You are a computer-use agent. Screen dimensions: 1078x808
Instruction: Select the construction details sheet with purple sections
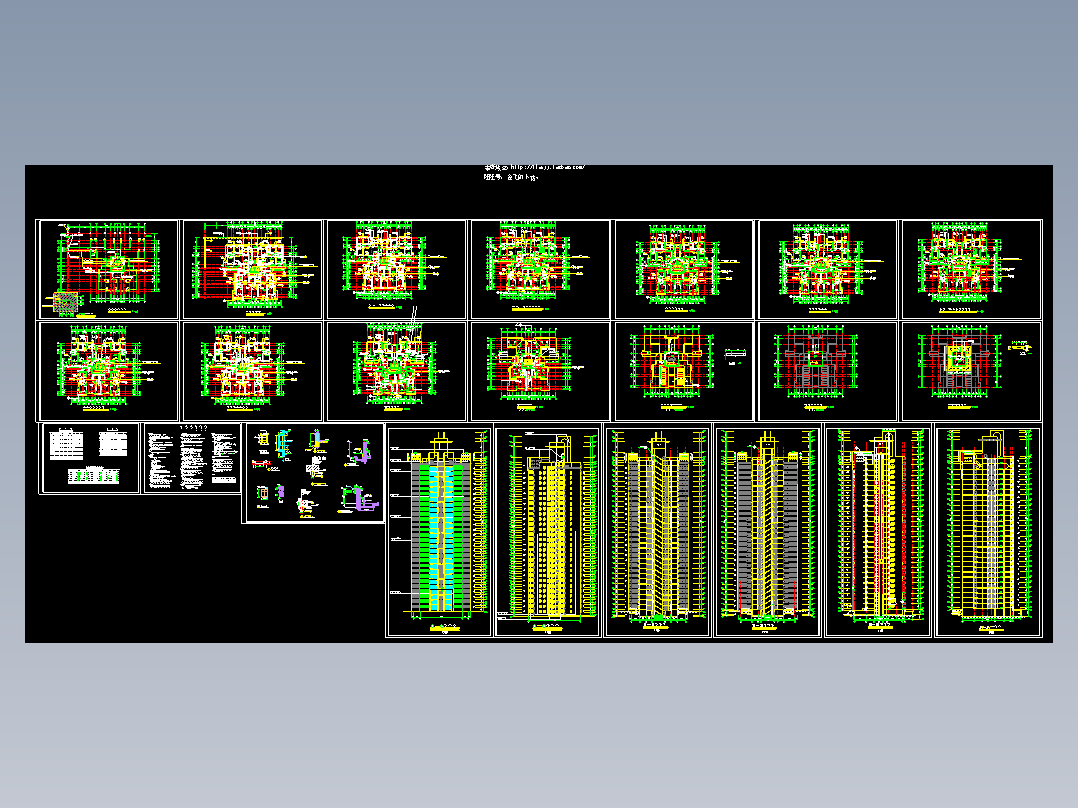coord(314,473)
